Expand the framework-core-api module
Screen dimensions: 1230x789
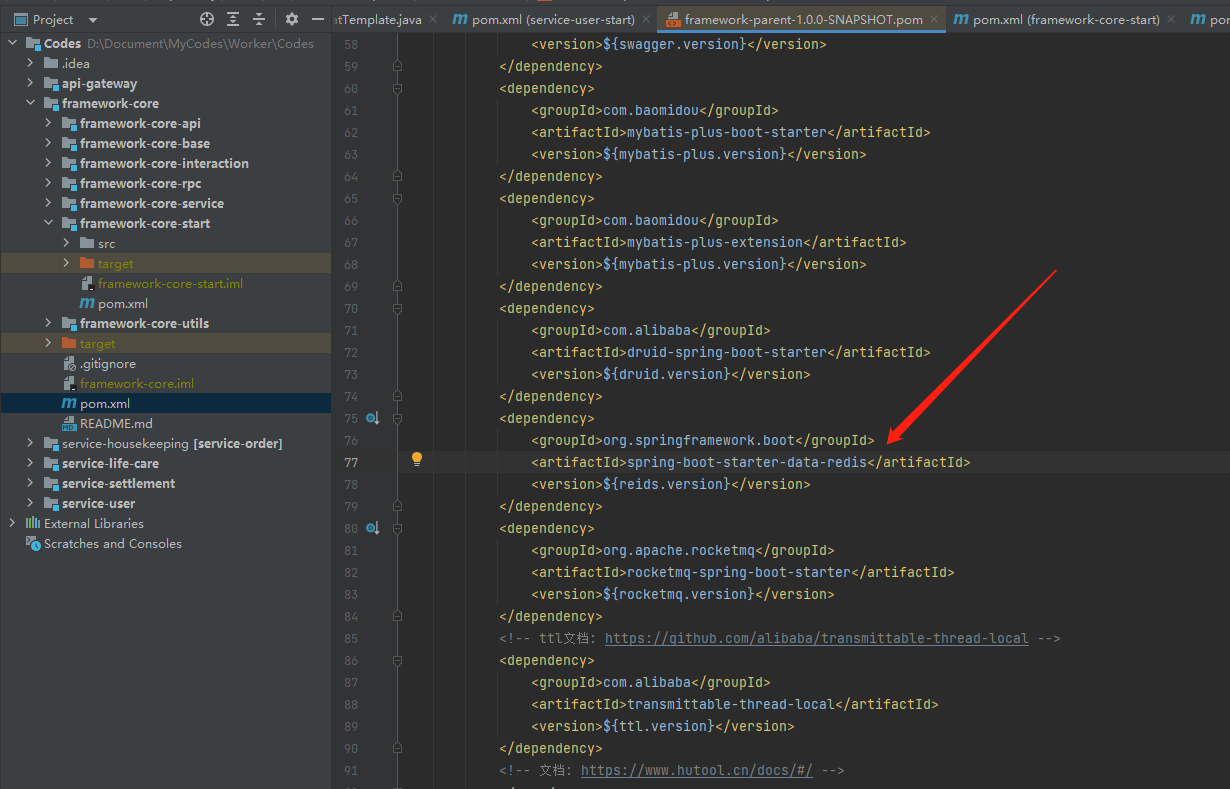tap(49, 123)
